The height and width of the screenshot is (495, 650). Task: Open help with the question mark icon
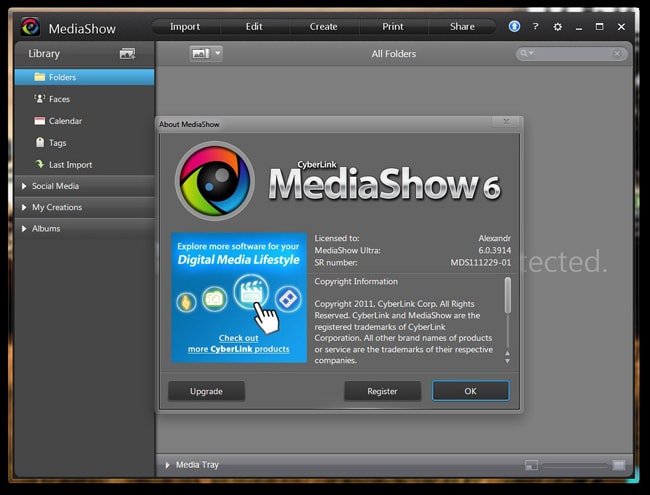coord(536,27)
